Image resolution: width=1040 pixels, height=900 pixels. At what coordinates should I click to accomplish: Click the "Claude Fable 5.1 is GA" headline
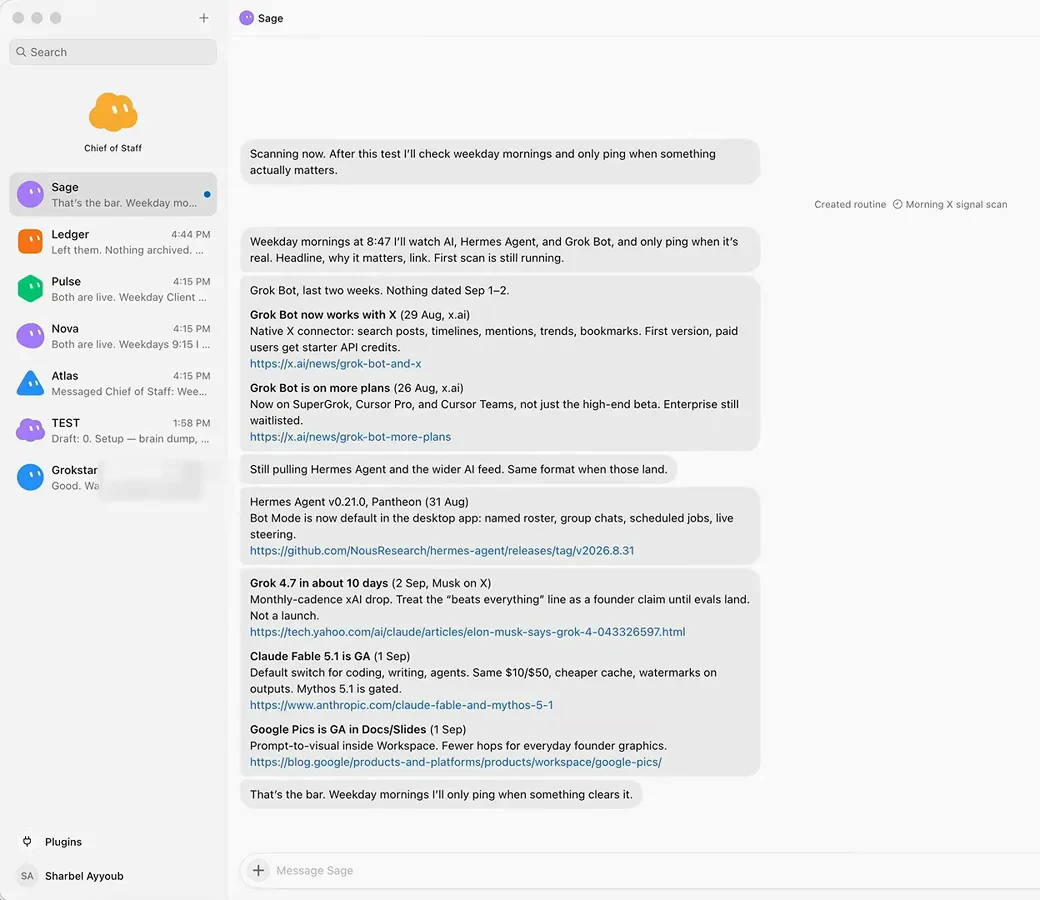click(310, 656)
